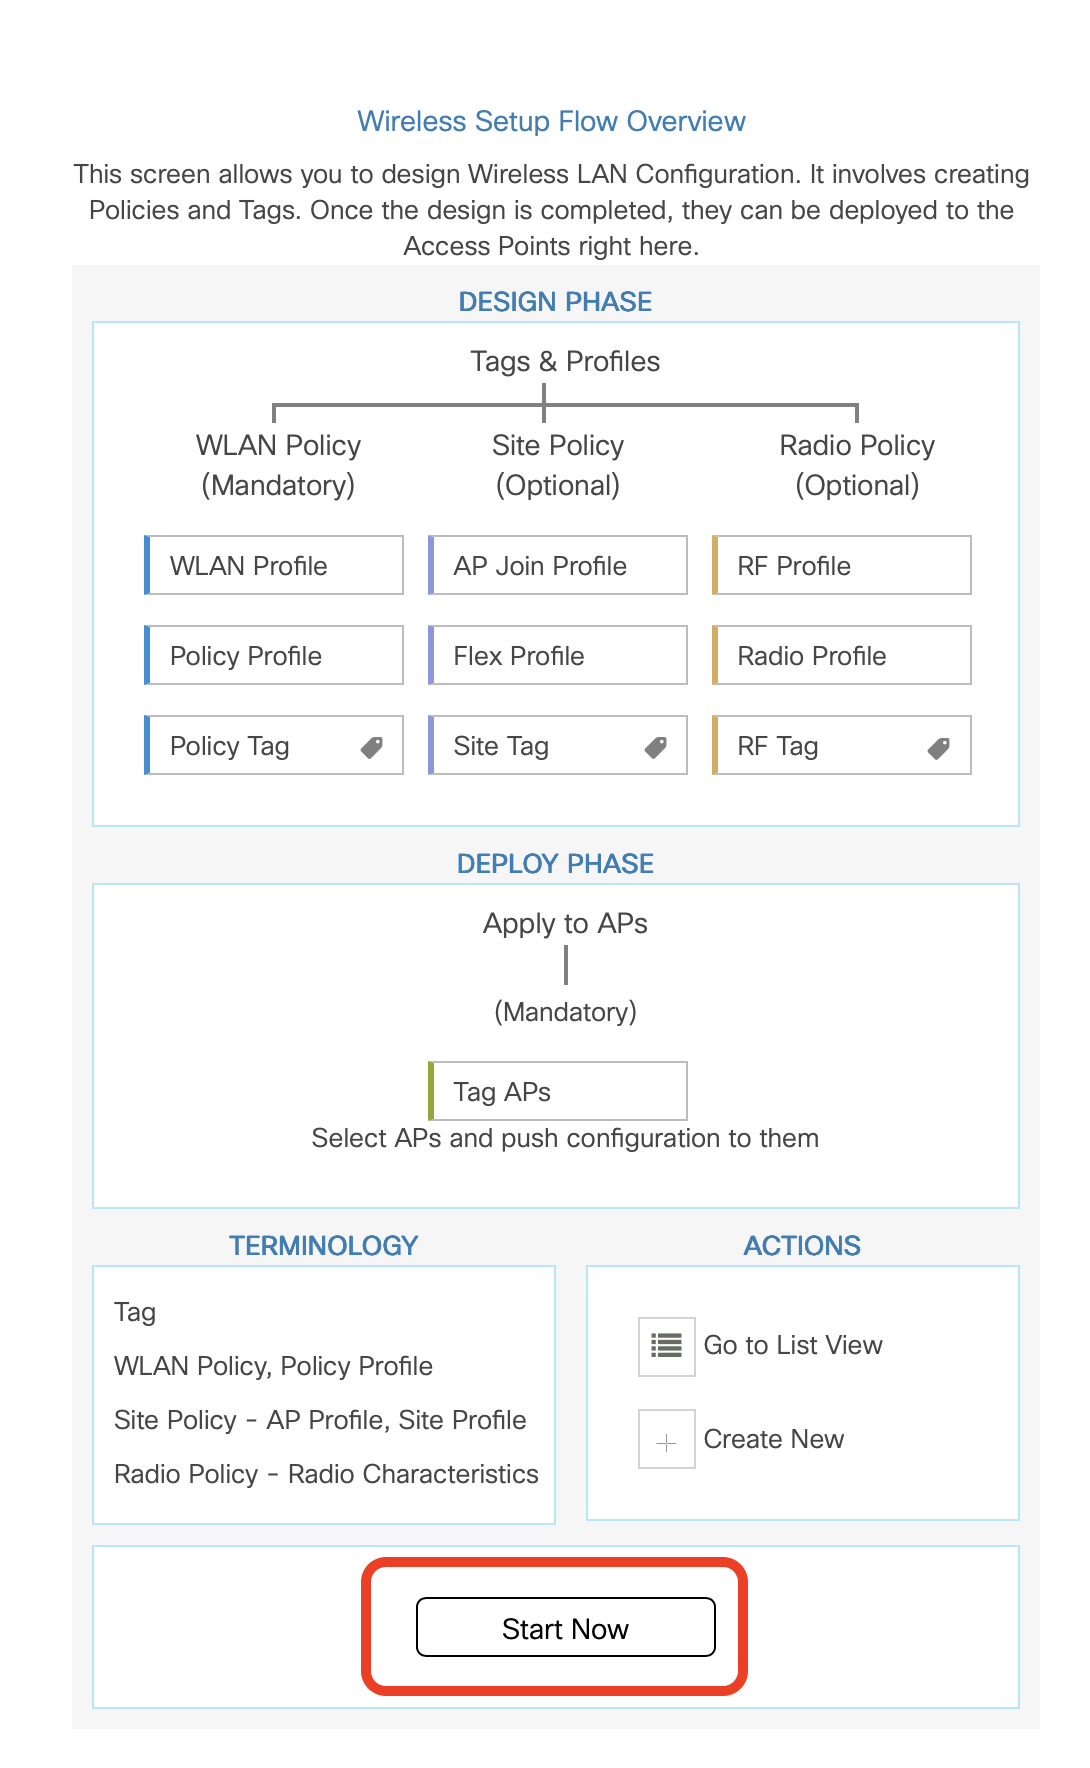Click the Site Tag tag icon
1090x1768 pixels.
point(656,747)
